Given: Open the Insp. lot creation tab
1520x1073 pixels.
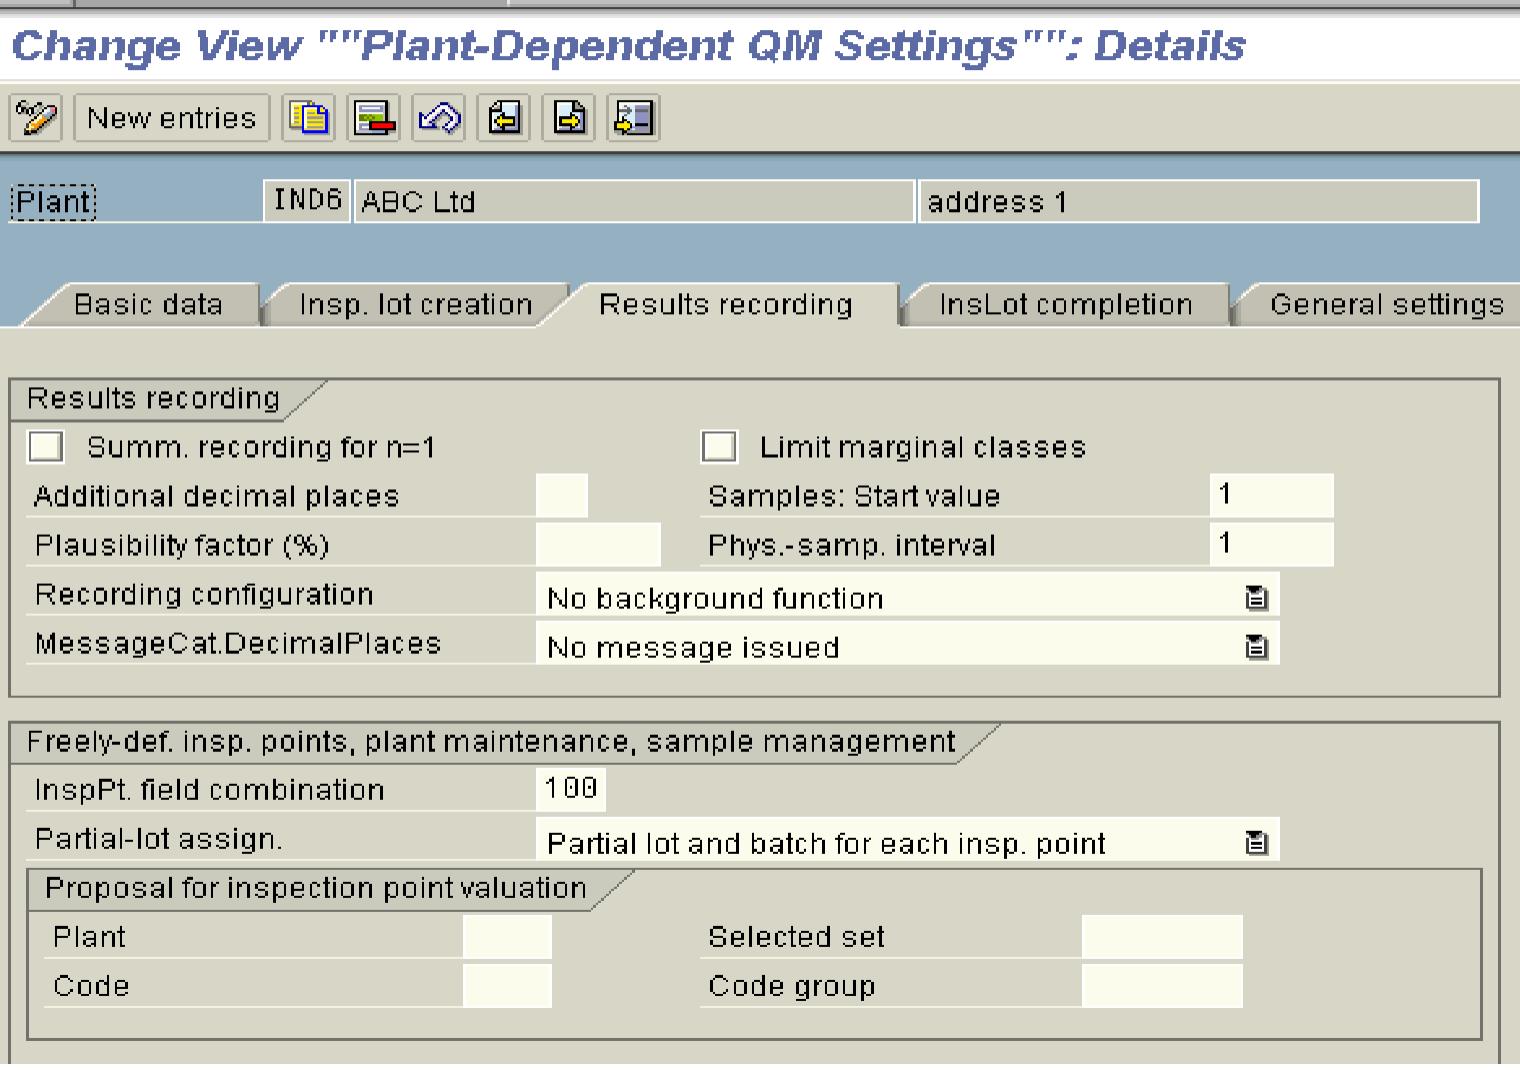Looking at the screenshot, I should click(413, 305).
